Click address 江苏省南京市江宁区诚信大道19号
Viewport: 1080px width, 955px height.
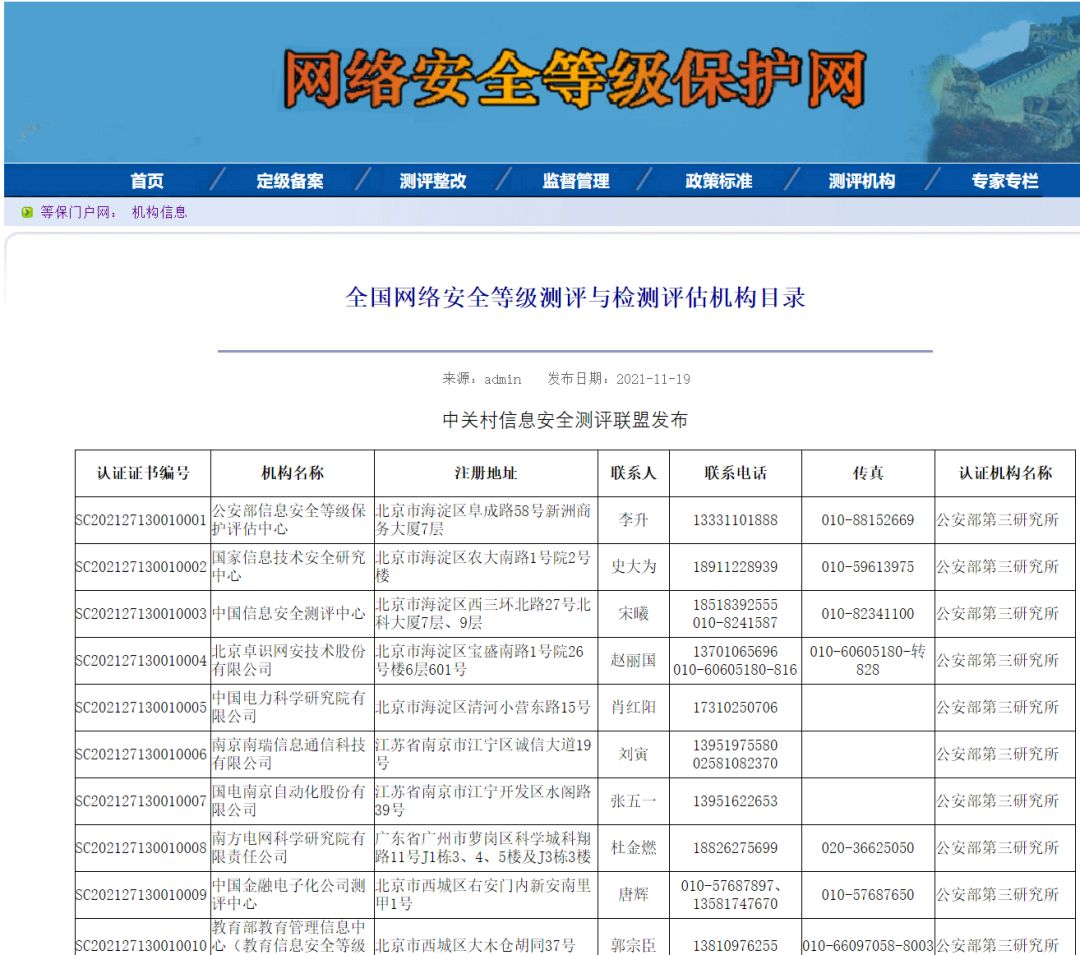pos(484,754)
